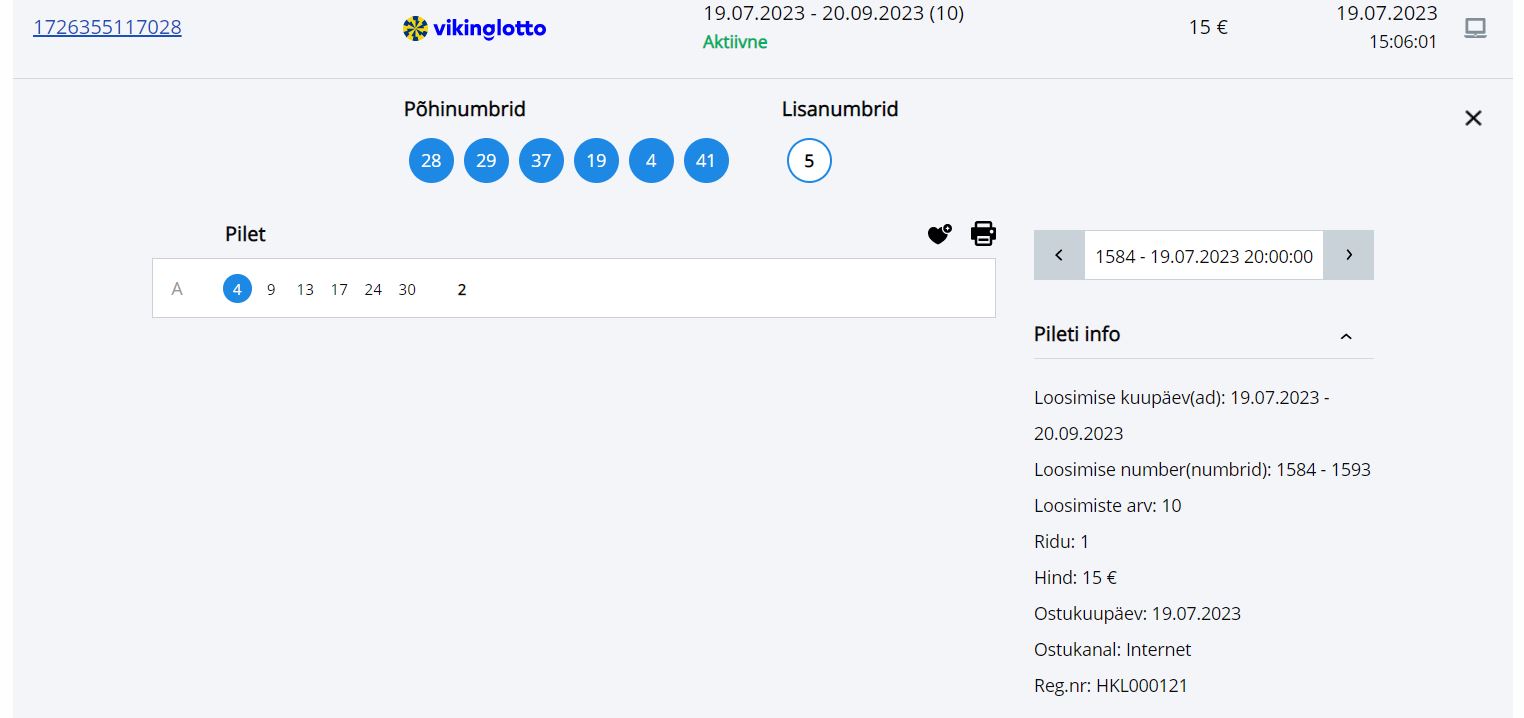Image resolution: width=1524 pixels, height=718 pixels.
Task: Click the extra number ball 5
Action: tap(809, 161)
